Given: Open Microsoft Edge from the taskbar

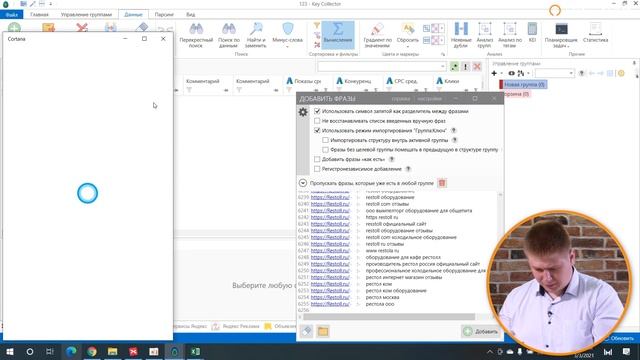Looking at the screenshot, I should pos(71,351).
